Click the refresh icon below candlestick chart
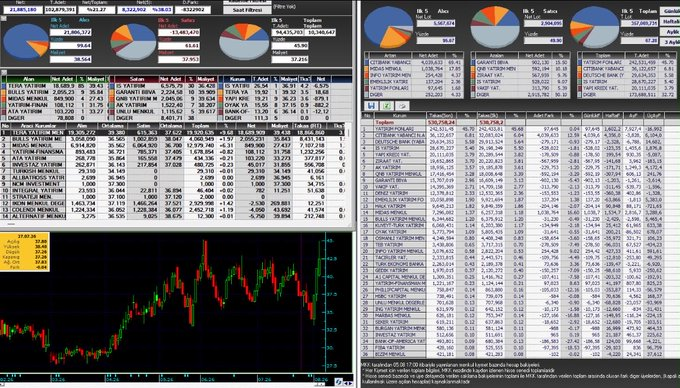The width and height of the screenshot is (680, 388). coord(338,382)
